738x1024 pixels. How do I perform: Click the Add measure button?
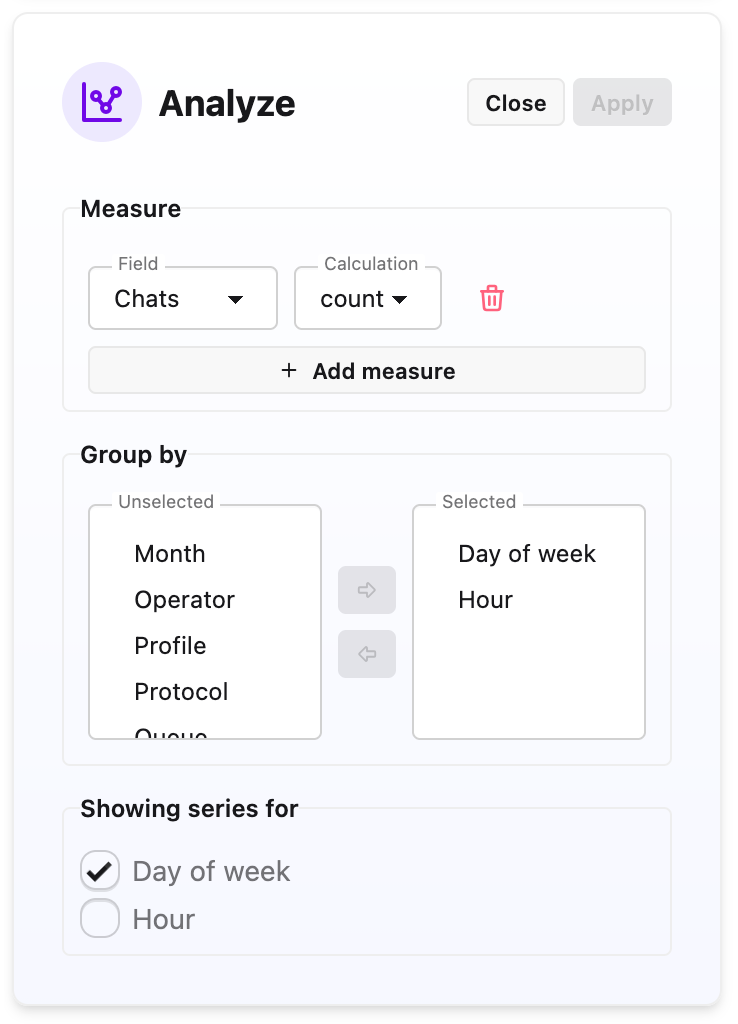pyautogui.click(x=367, y=370)
